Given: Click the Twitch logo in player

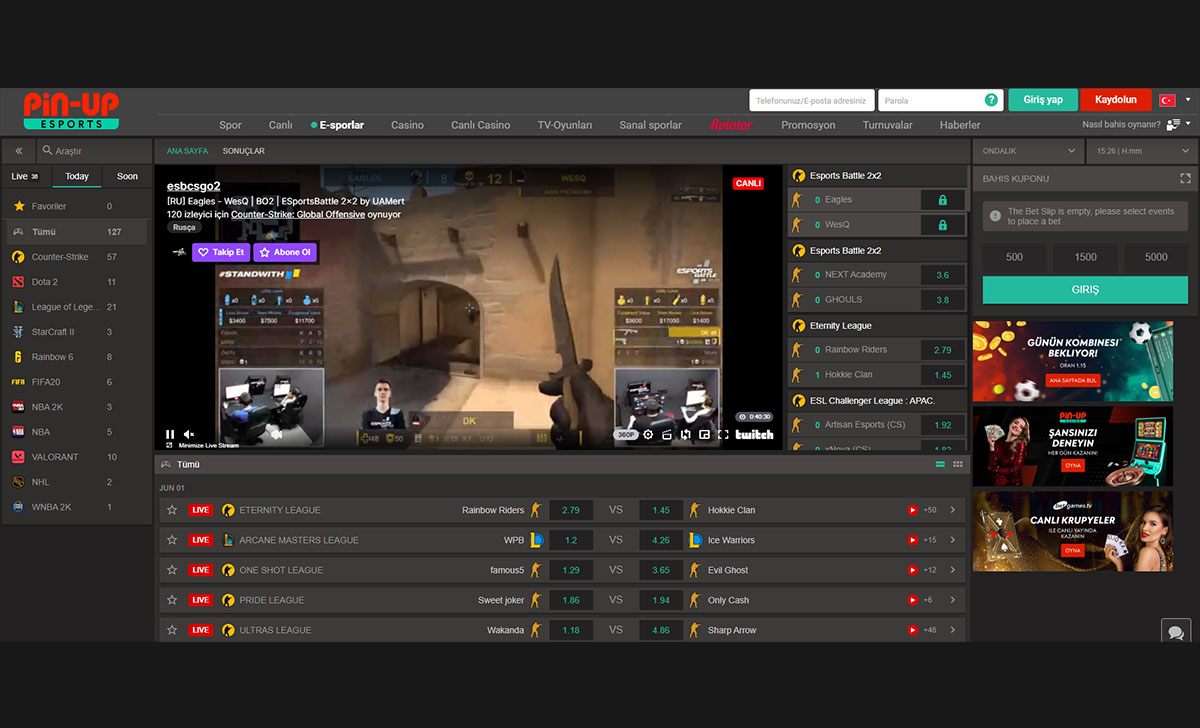Looking at the screenshot, I should coord(754,435).
